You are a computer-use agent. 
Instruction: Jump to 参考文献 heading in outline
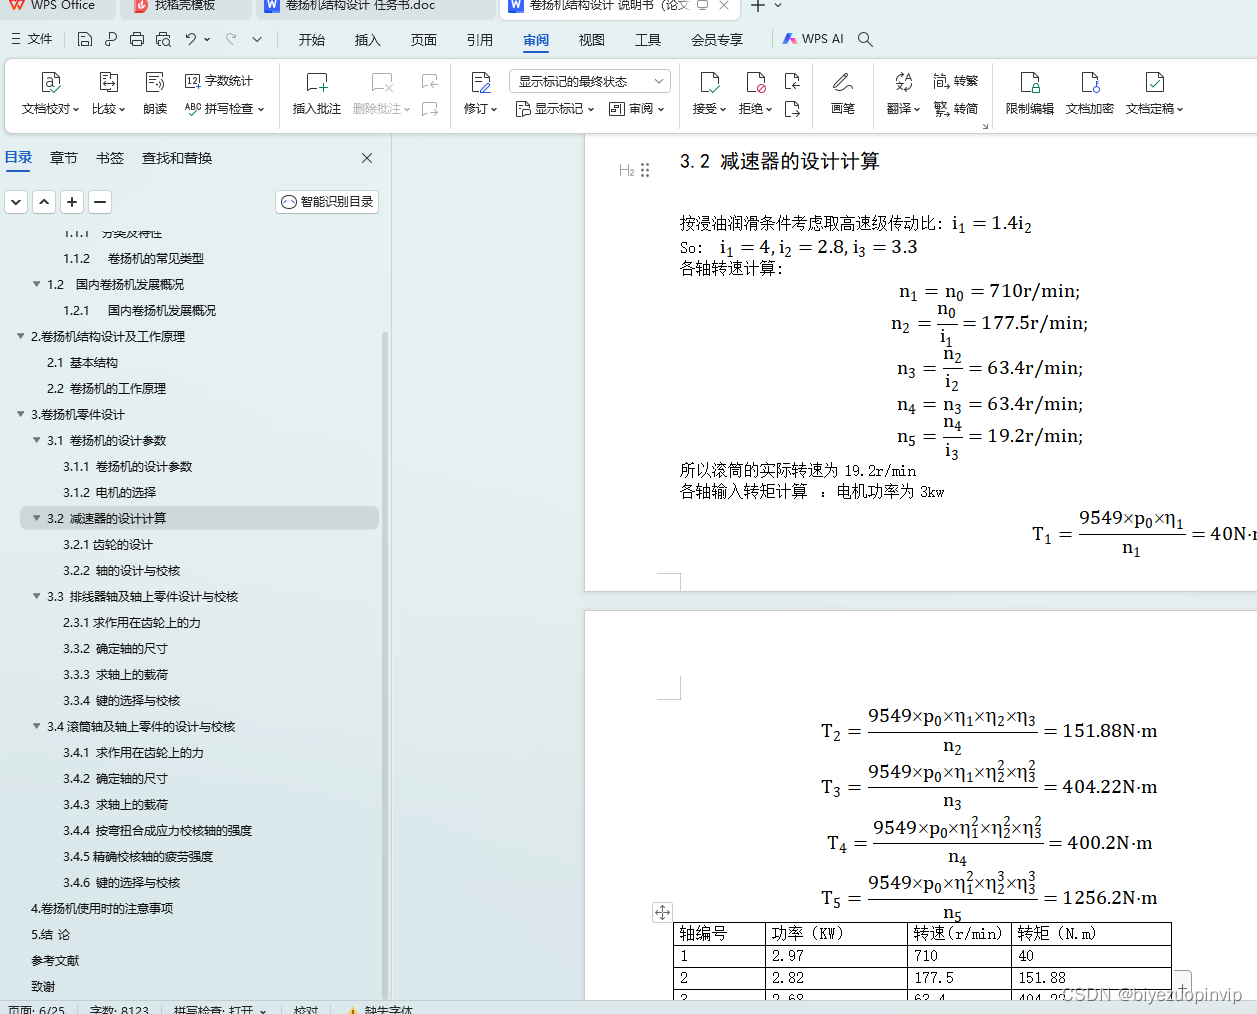55,960
